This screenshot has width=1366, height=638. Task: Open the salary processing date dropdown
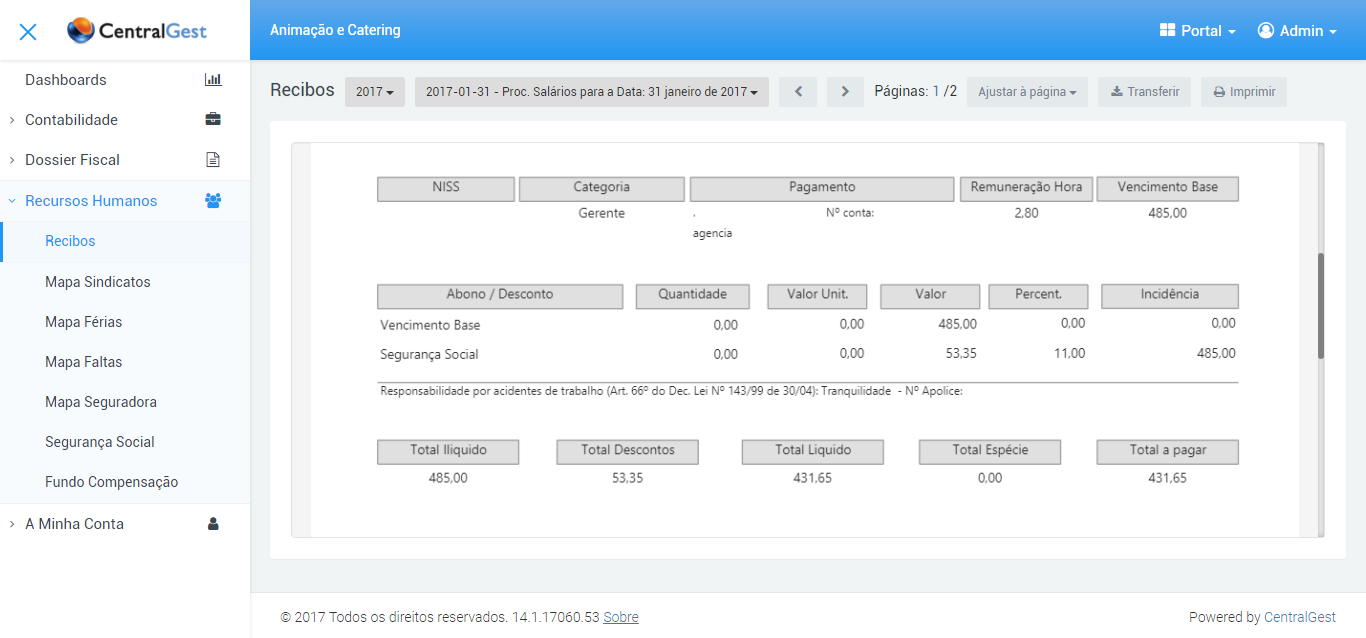tap(591, 92)
